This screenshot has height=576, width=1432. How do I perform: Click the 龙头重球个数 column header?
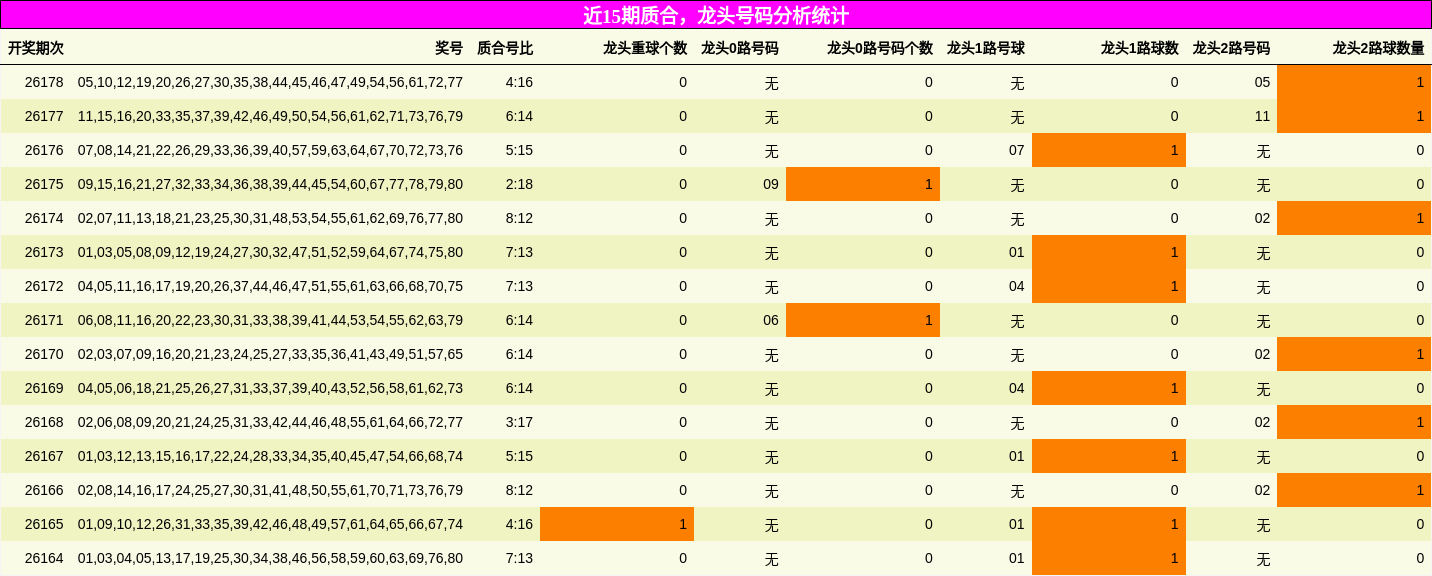[645, 48]
